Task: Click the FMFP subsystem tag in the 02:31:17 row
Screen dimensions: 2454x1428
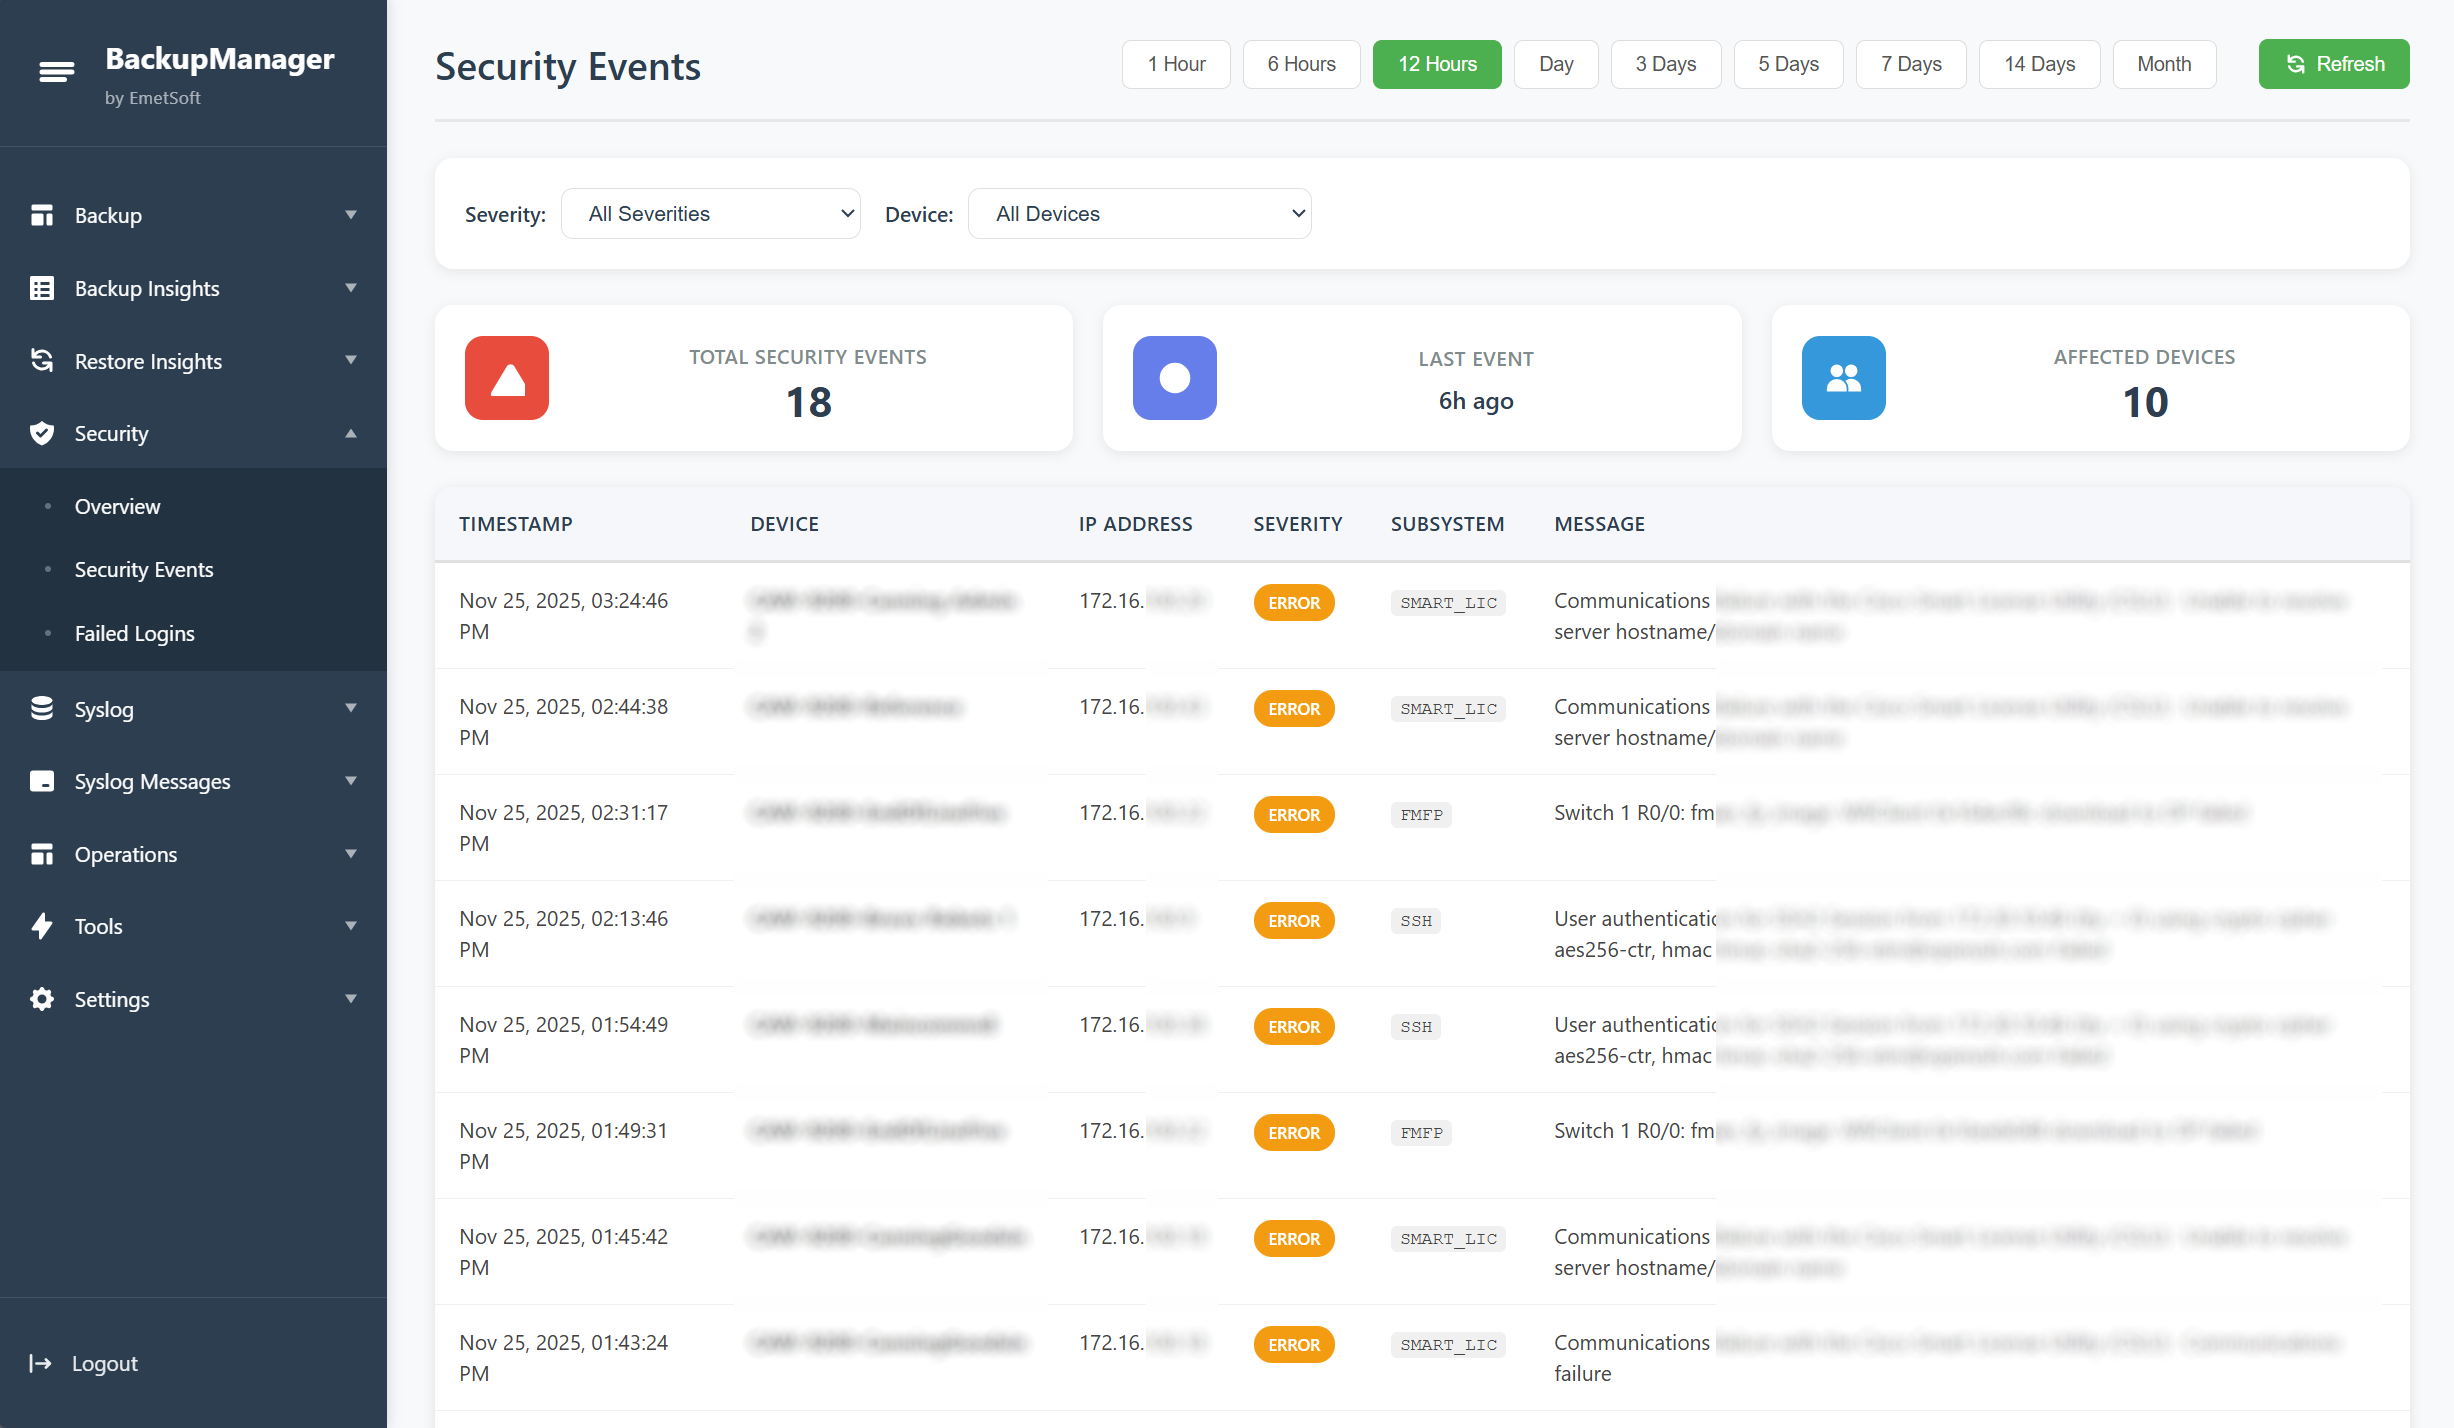Action: click(x=1421, y=815)
